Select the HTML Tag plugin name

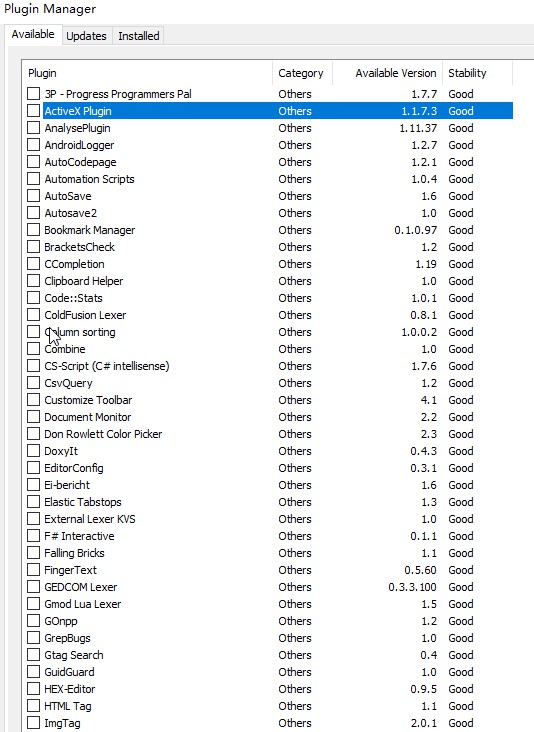68,706
